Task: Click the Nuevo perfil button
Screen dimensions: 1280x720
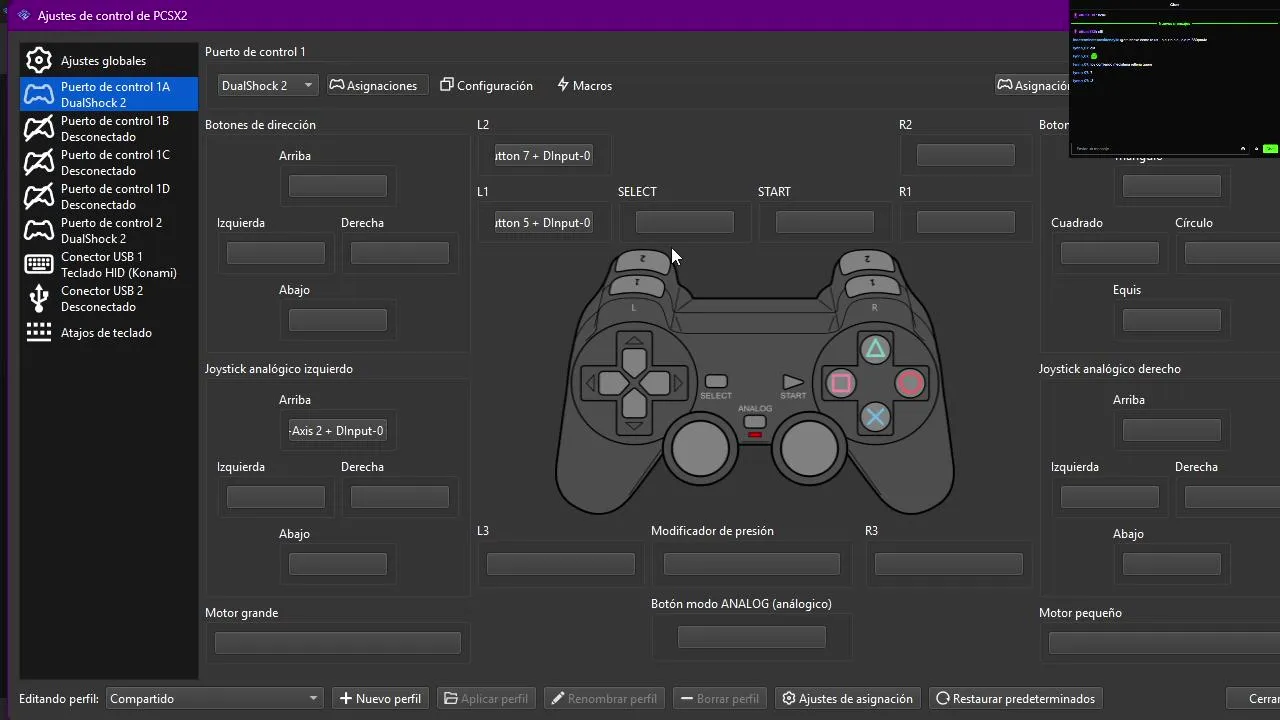Action: [x=380, y=699]
